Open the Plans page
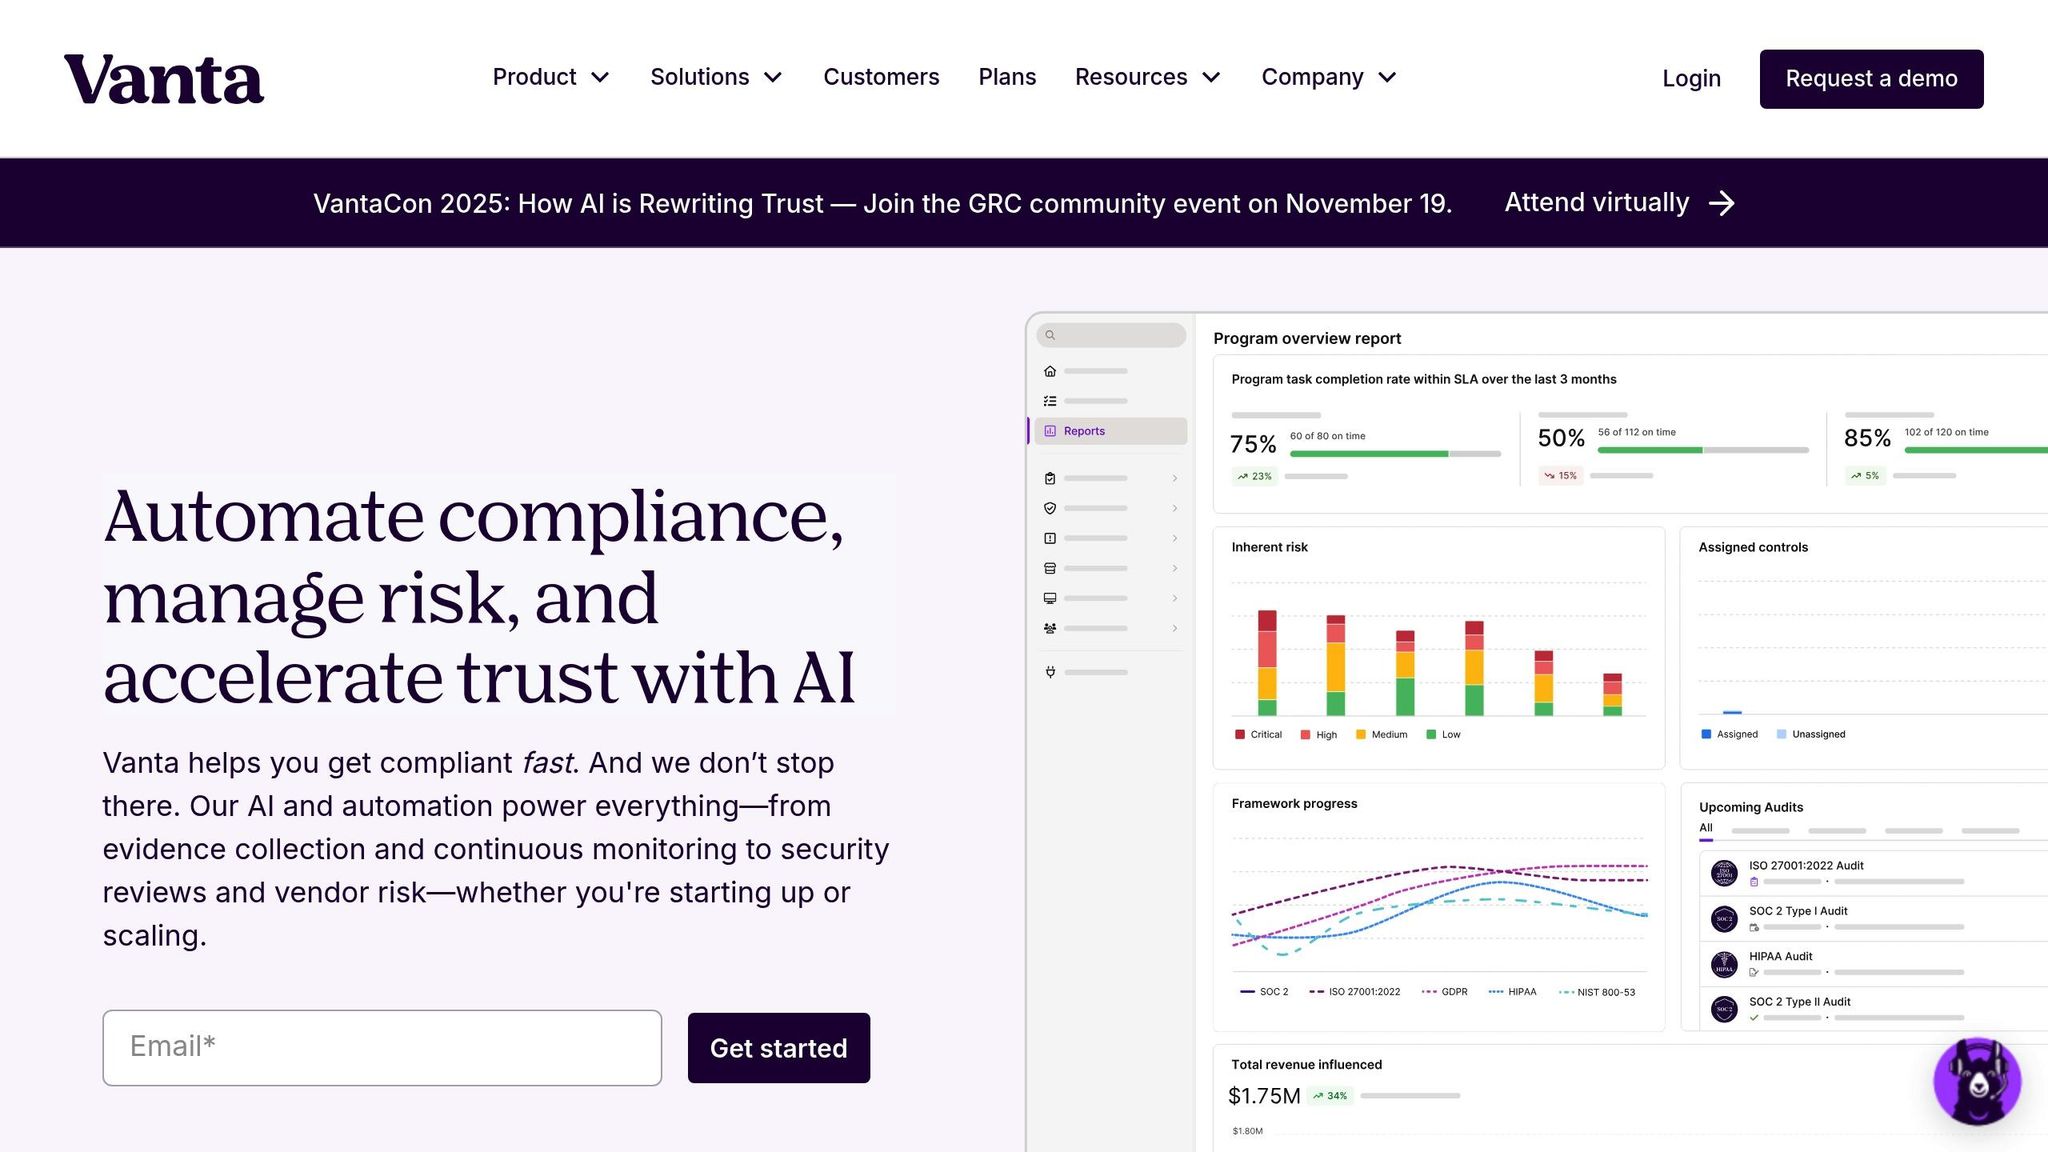 click(x=1007, y=77)
